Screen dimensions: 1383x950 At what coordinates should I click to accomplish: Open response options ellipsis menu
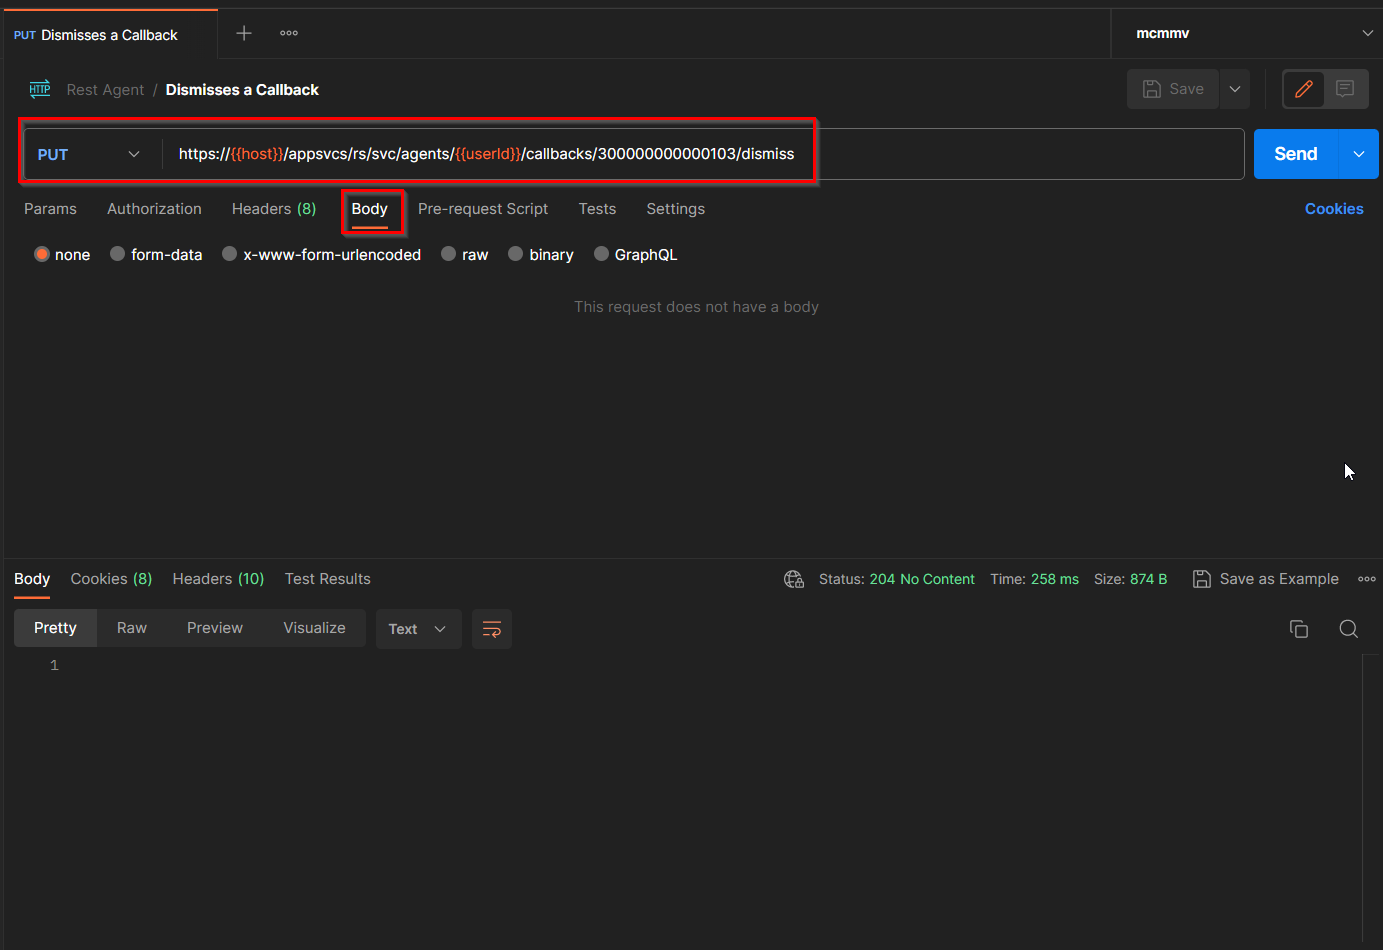pyautogui.click(x=1367, y=579)
